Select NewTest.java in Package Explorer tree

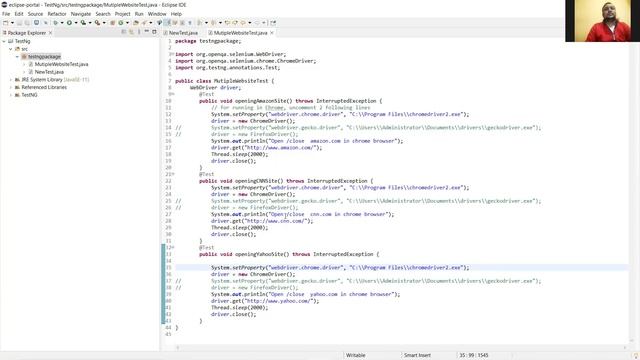[x=49, y=72]
